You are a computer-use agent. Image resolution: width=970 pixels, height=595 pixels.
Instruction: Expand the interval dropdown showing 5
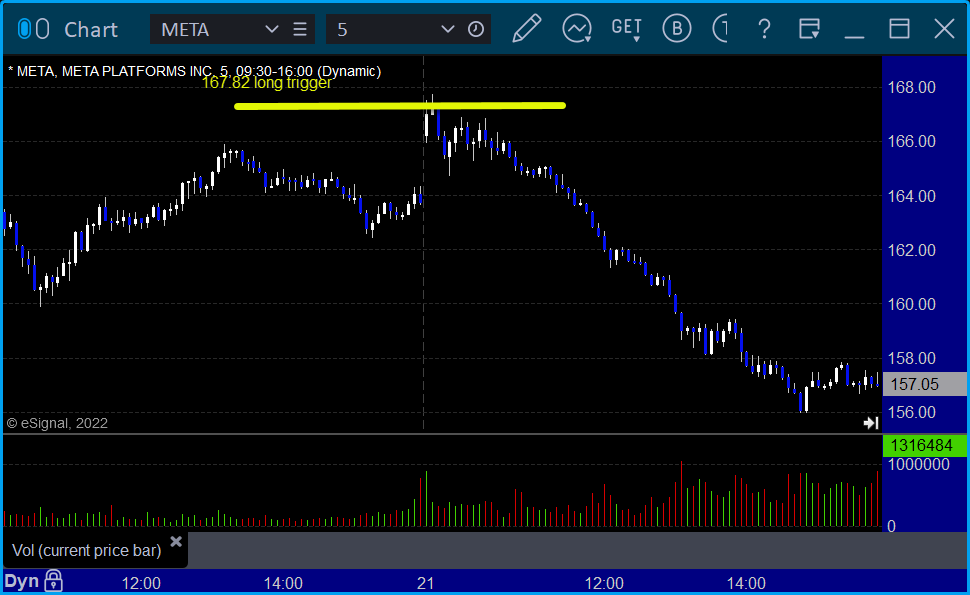click(447, 29)
